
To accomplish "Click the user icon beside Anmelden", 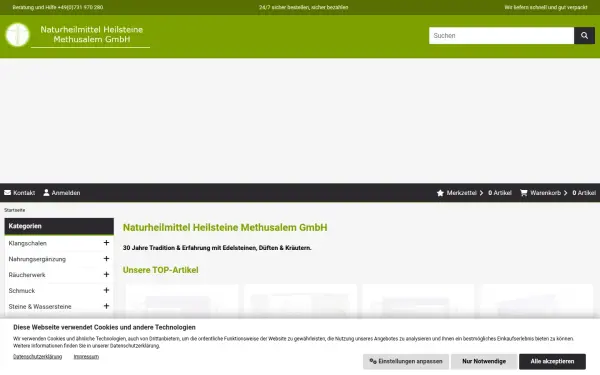I will (46, 192).
